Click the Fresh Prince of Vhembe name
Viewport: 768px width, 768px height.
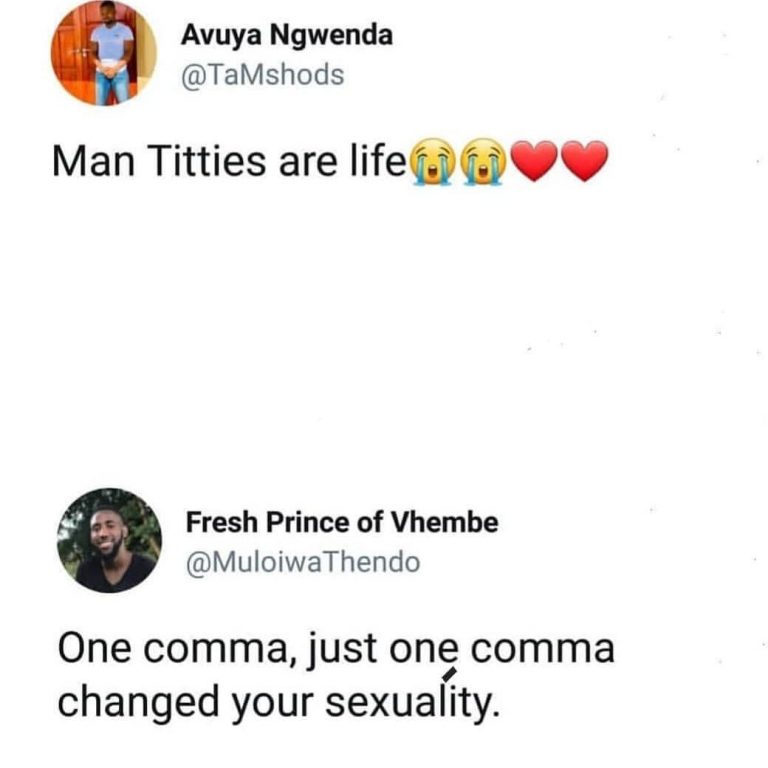coord(342,522)
